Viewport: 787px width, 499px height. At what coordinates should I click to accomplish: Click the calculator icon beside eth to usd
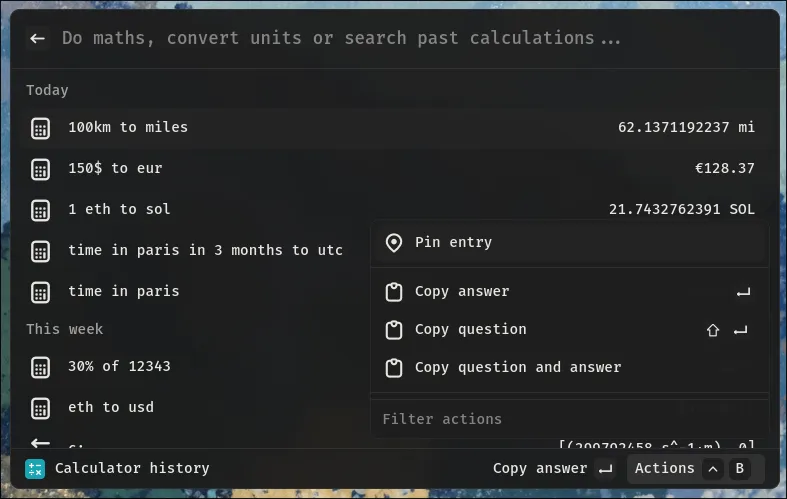coord(40,408)
